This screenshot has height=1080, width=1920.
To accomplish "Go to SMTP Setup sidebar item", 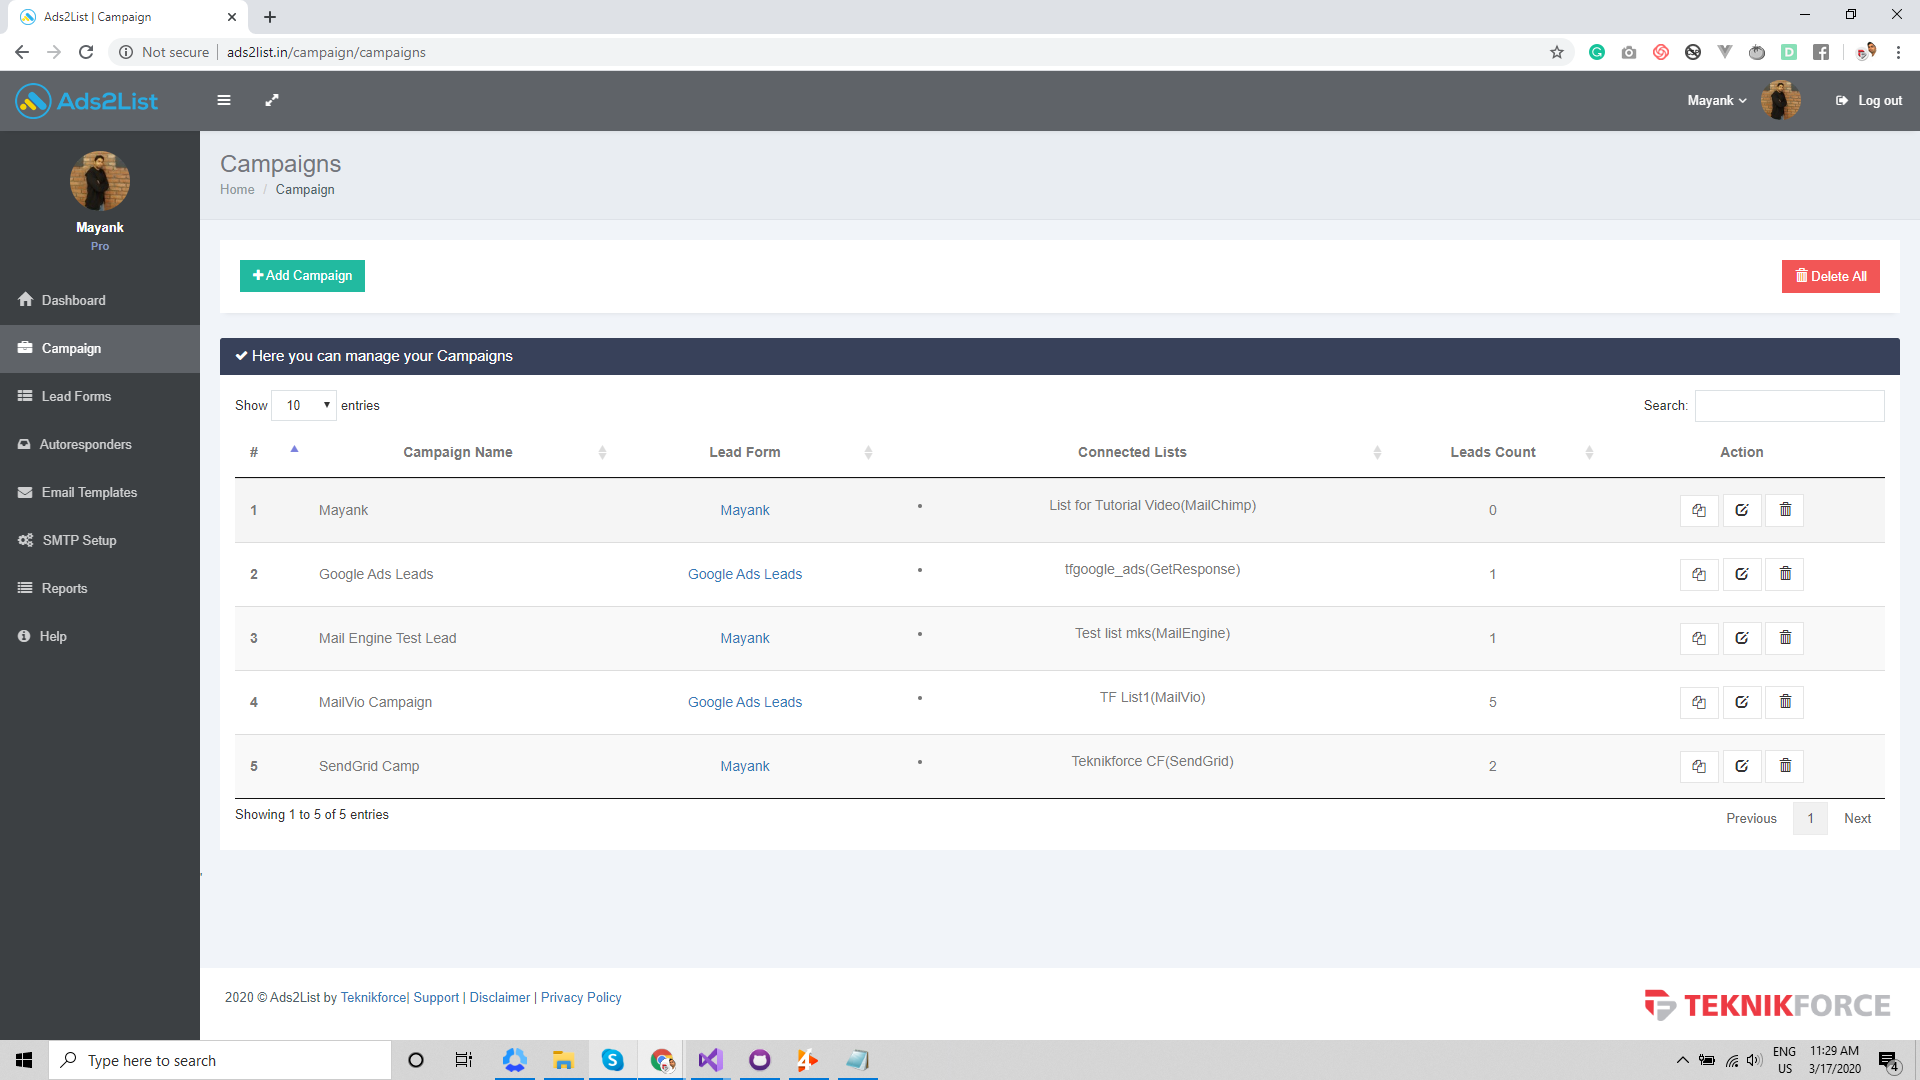I will click(x=79, y=540).
